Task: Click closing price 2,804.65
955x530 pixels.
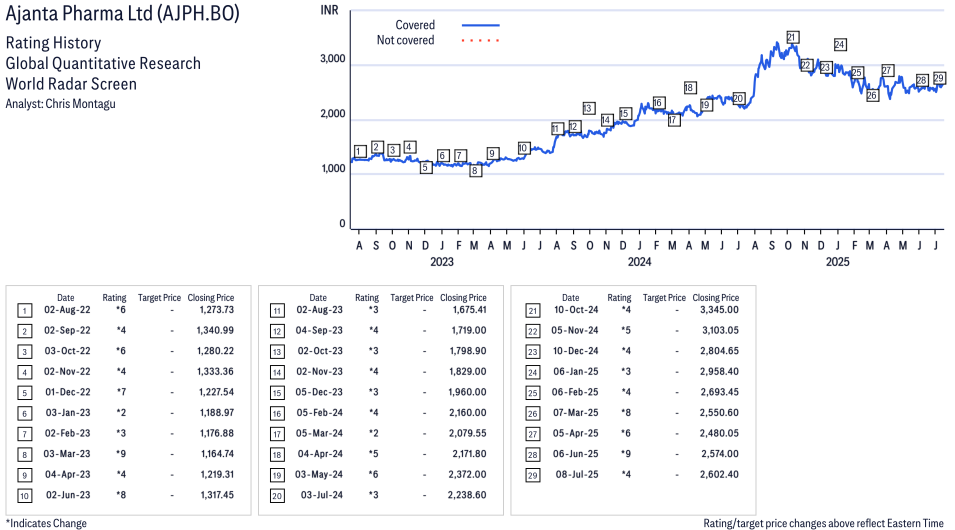Action: tap(719, 351)
